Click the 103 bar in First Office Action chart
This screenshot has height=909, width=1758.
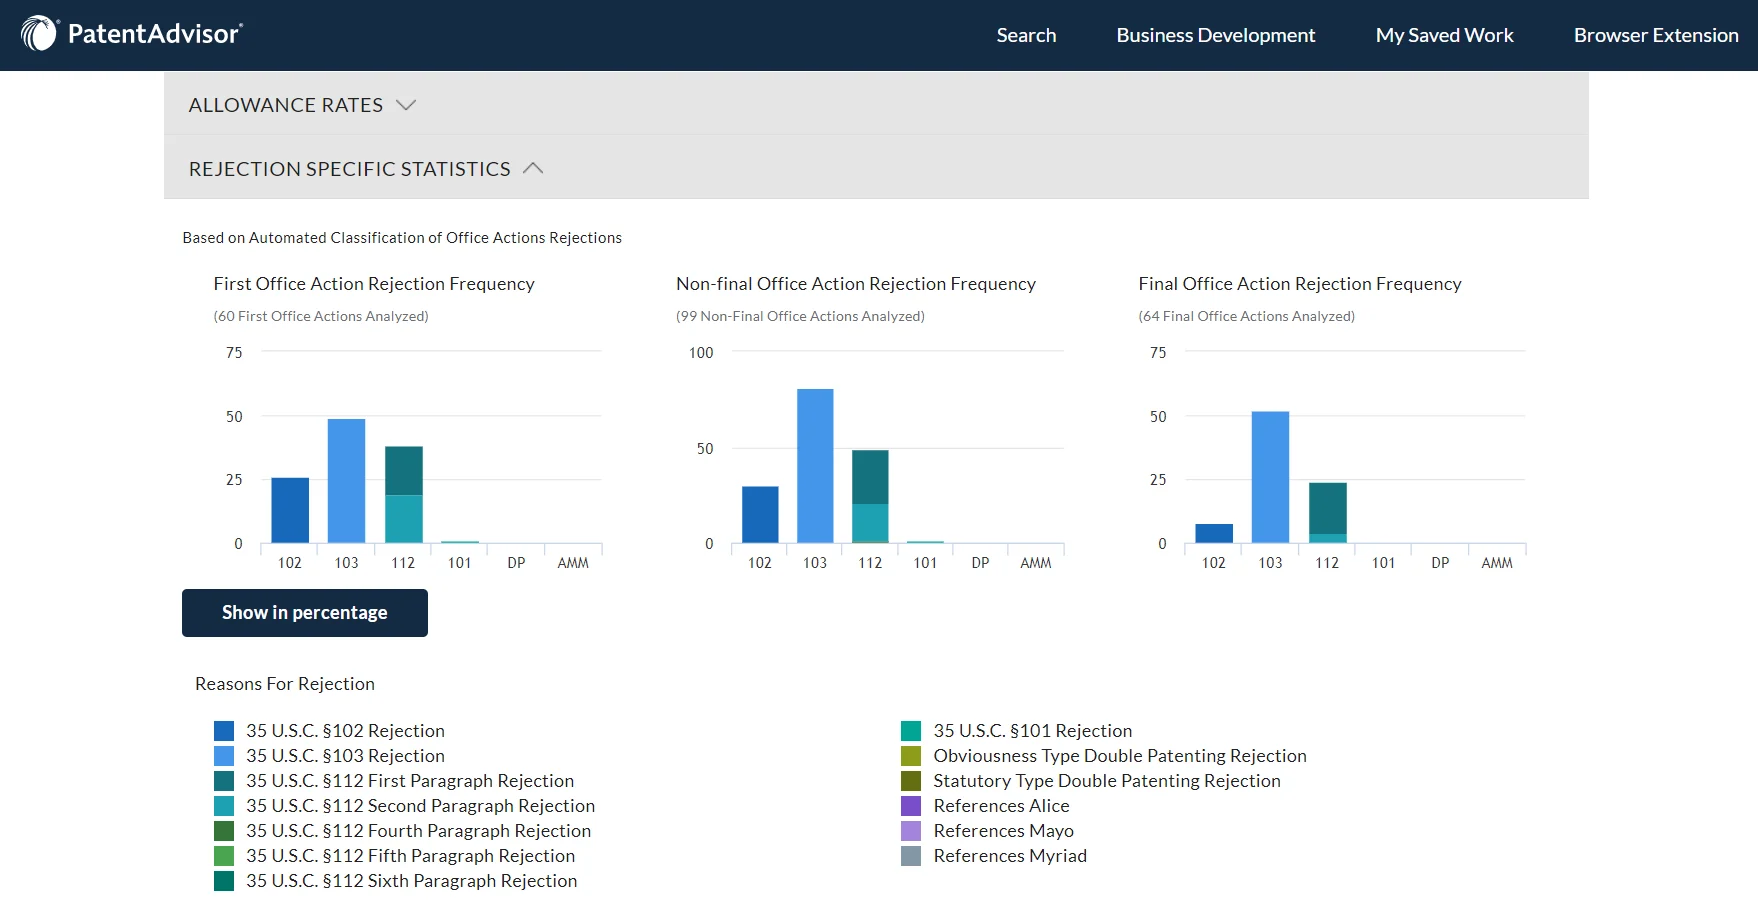346,481
